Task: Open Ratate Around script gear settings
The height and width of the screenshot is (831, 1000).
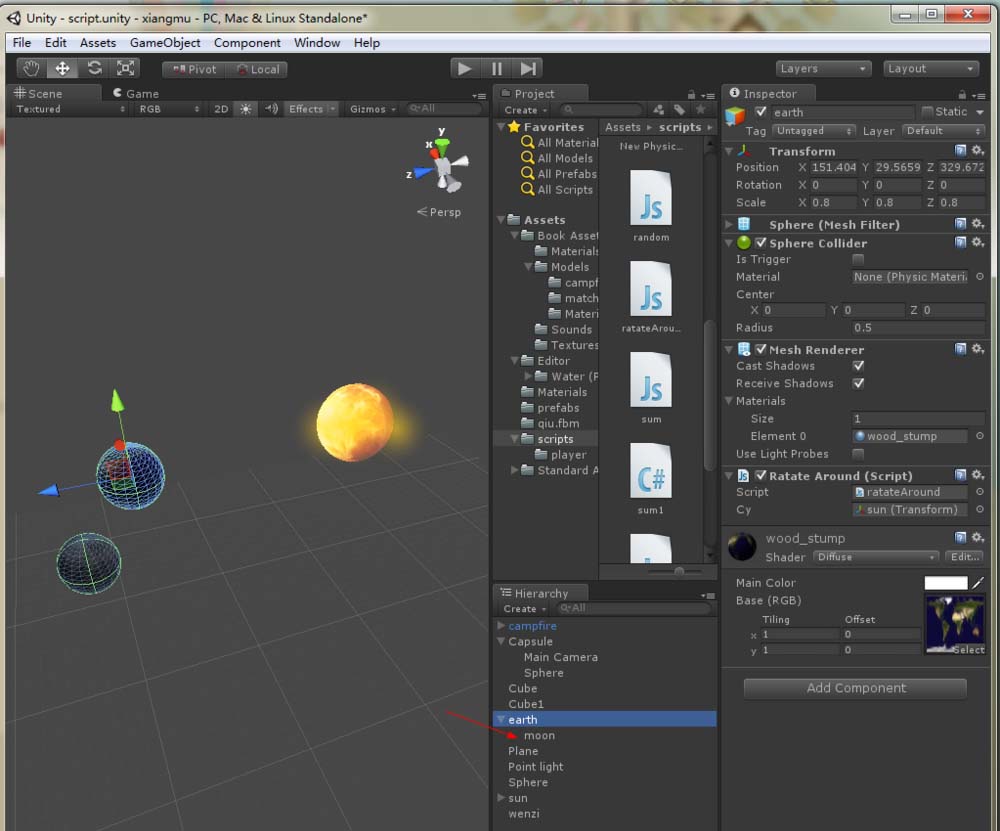Action: click(x=978, y=476)
